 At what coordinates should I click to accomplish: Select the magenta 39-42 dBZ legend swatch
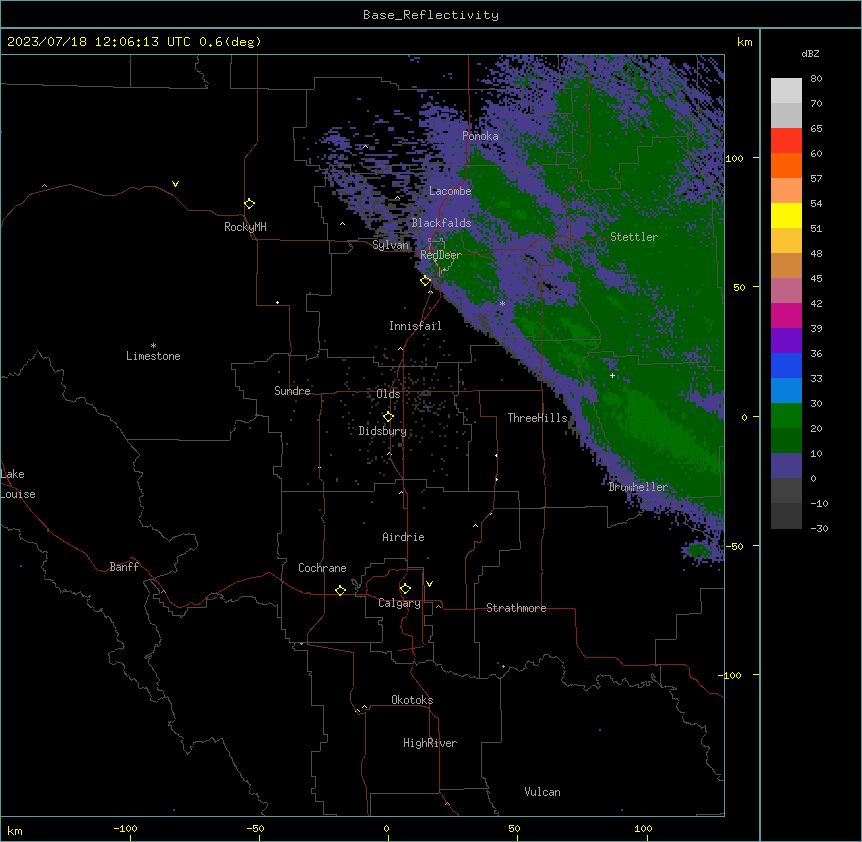[x=786, y=315]
